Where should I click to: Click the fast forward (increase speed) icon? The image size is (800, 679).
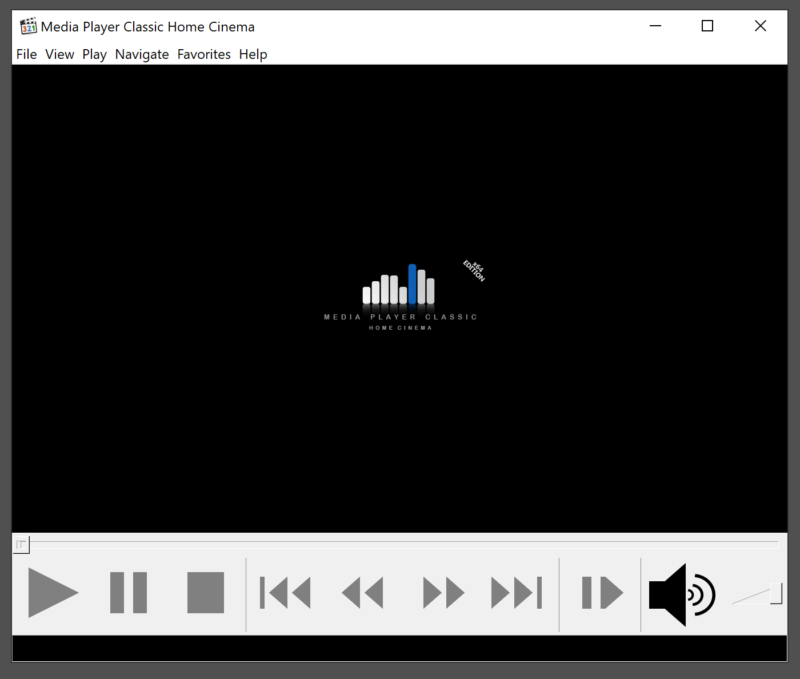click(x=443, y=593)
